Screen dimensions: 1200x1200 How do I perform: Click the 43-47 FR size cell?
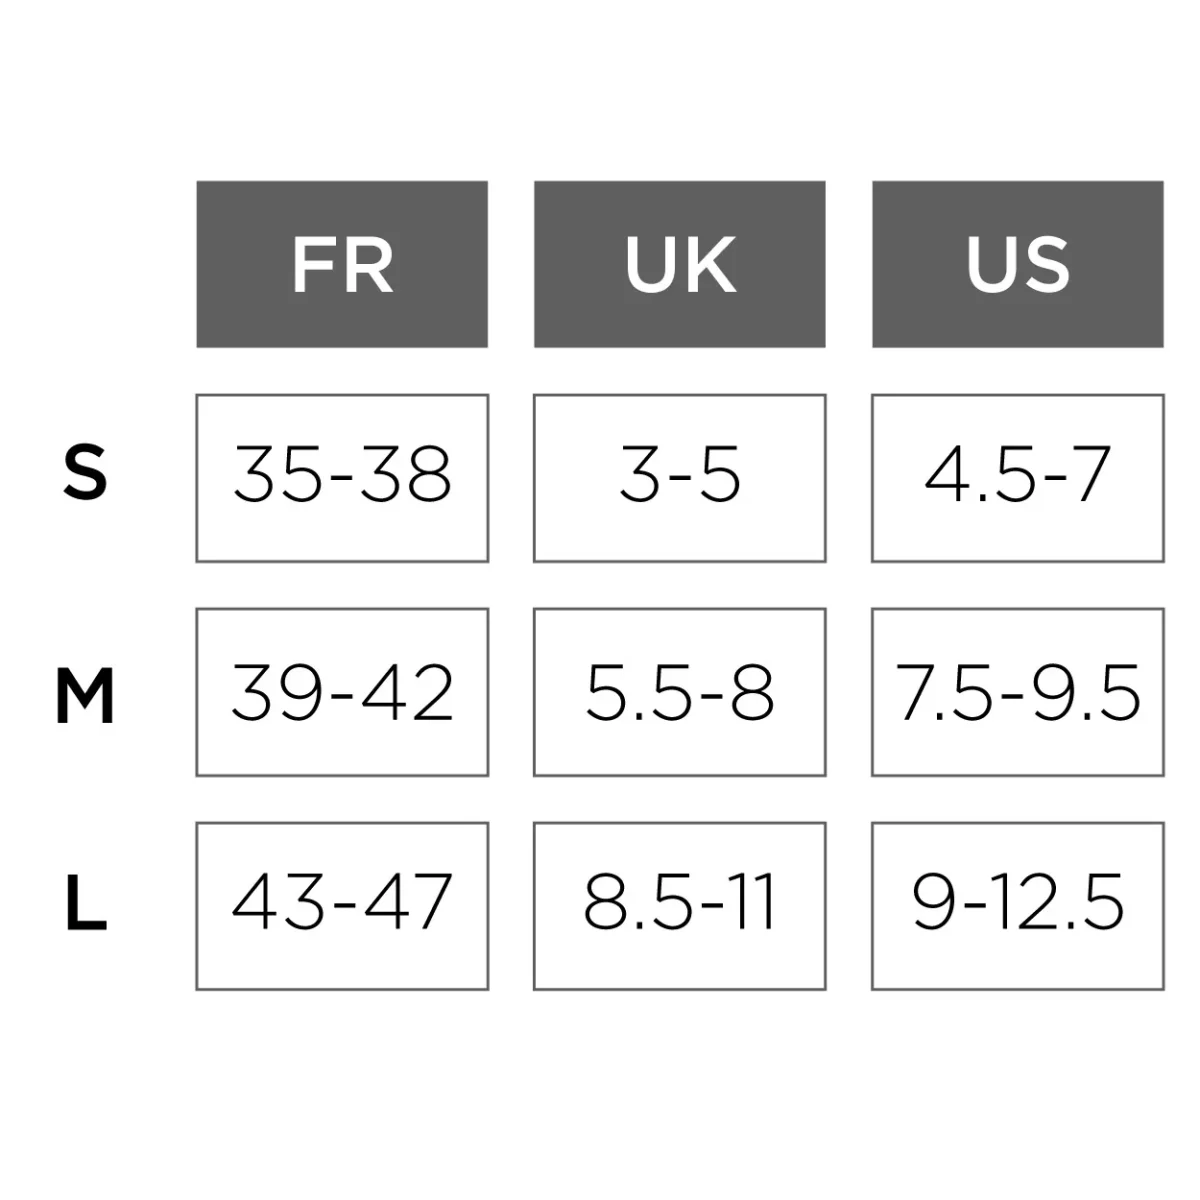pyautogui.click(x=342, y=904)
